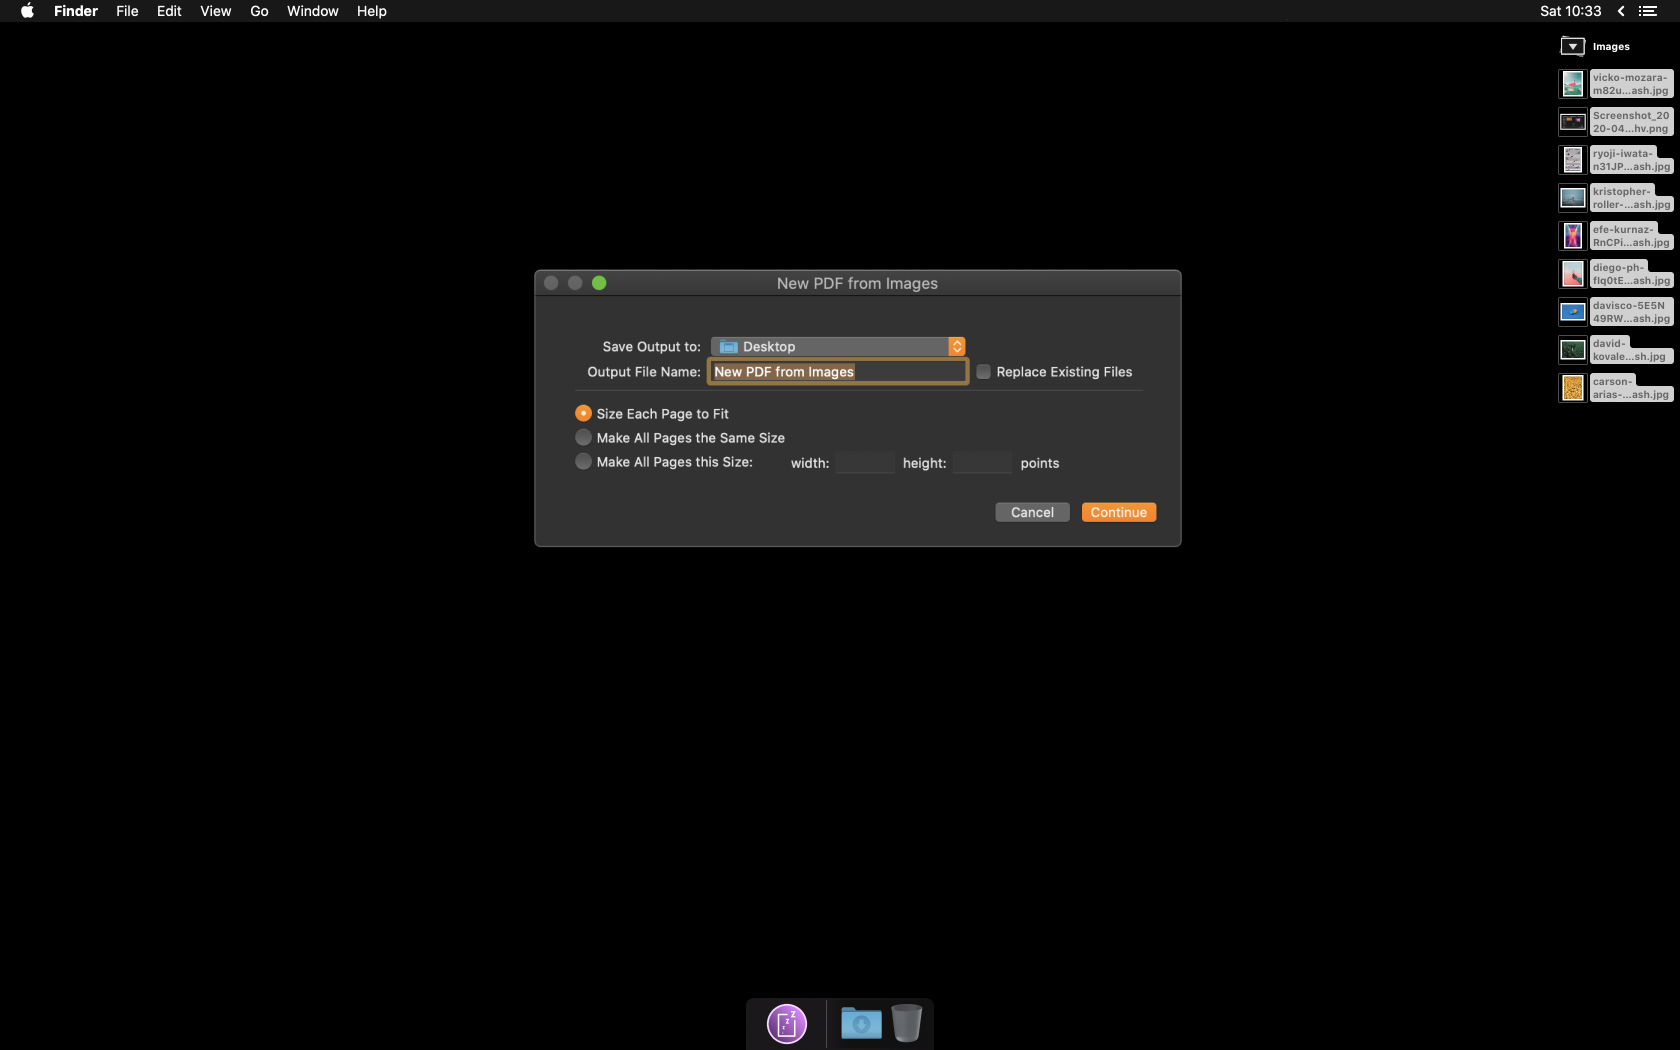This screenshot has width=1680, height=1050.
Task: Select diego-ph image file icon
Action: (x=1573, y=274)
